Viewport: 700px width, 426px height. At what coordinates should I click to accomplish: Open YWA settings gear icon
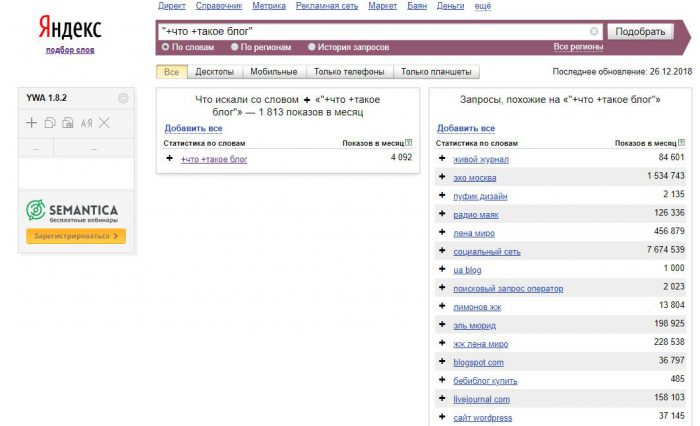tap(123, 98)
